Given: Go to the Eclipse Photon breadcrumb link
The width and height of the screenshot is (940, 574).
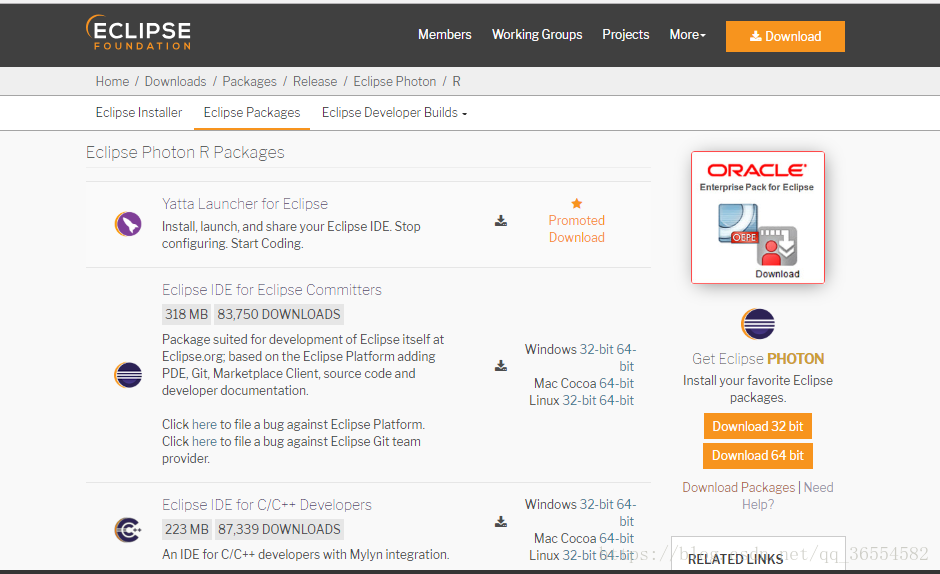Looking at the screenshot, I should click(394, 82).
